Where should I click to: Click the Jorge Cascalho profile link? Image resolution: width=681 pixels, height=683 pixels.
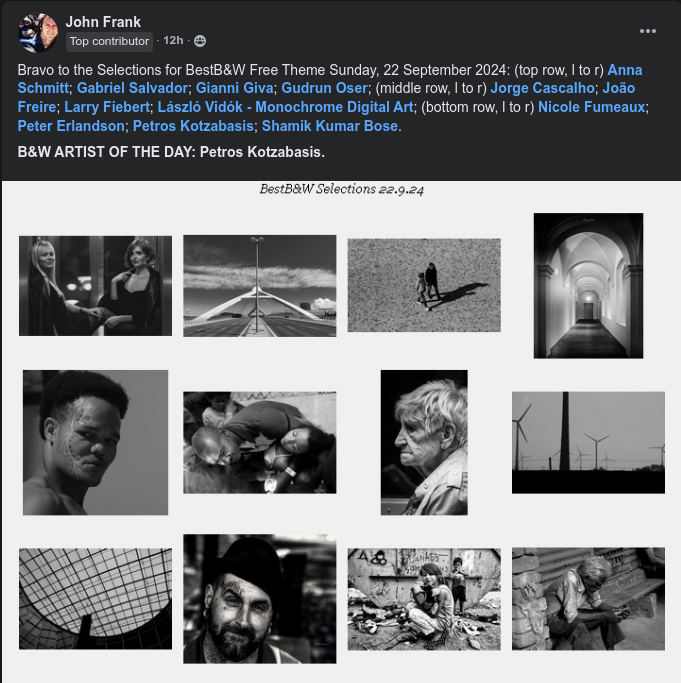click(542, 88)
